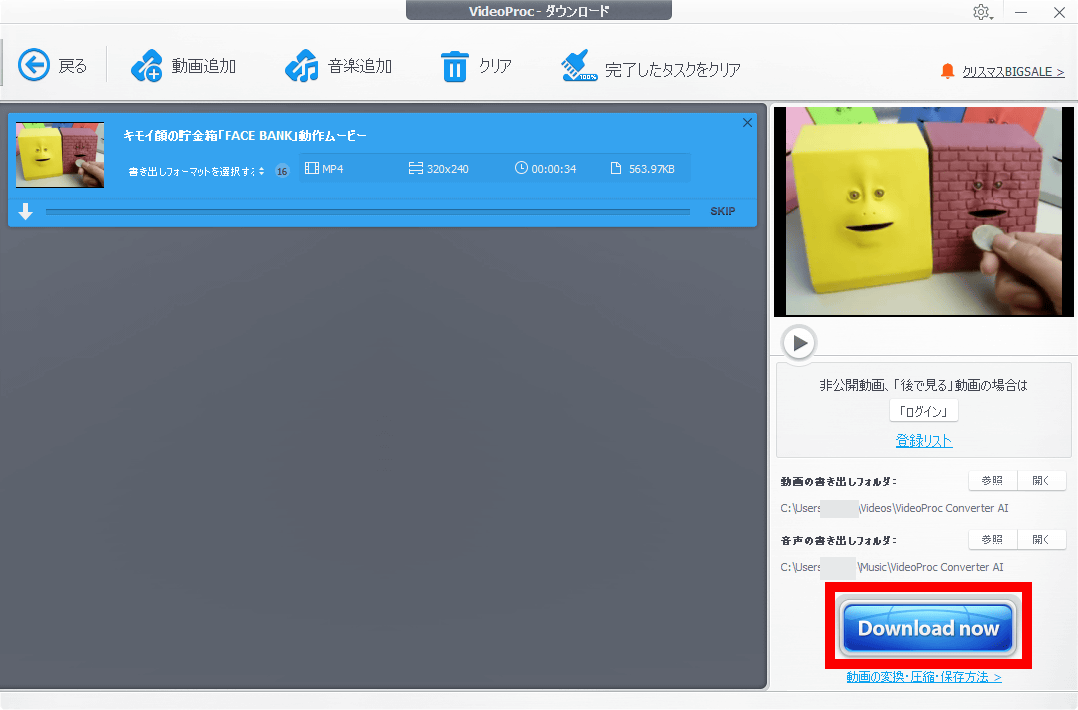Click the trash clear (クリア) icon
Image resolution: width=1078 pixels, height=710 pixels.
(x=454, y=67)
